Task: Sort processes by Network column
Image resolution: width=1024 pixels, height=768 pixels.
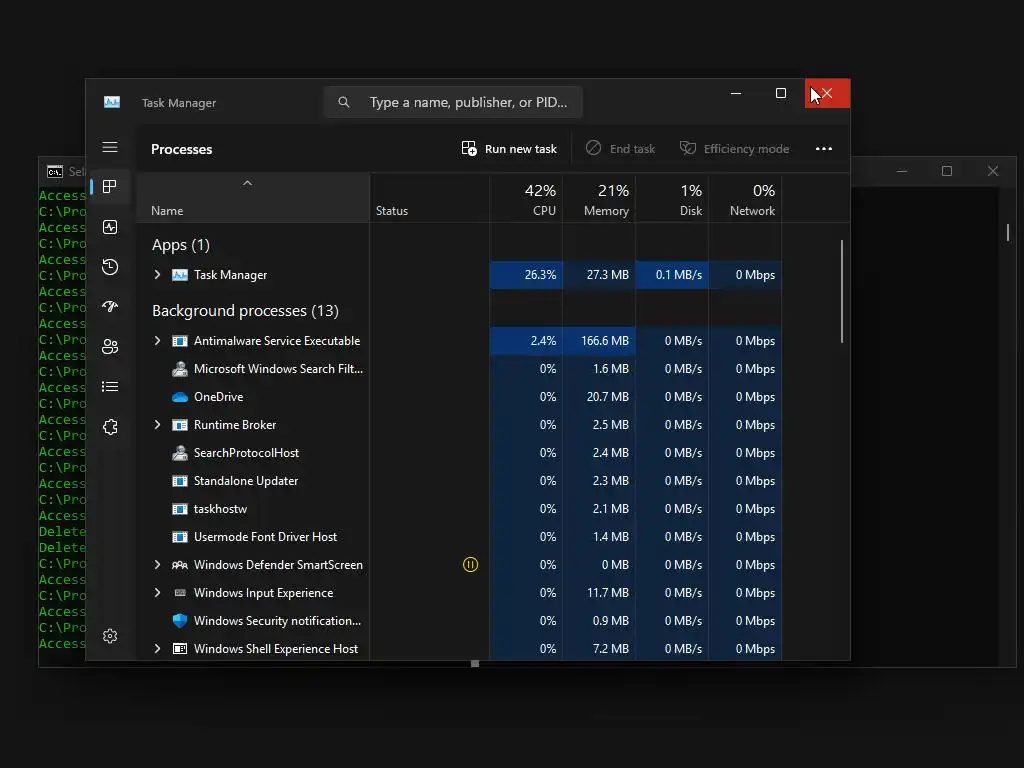Action: [x=745, y=199]
